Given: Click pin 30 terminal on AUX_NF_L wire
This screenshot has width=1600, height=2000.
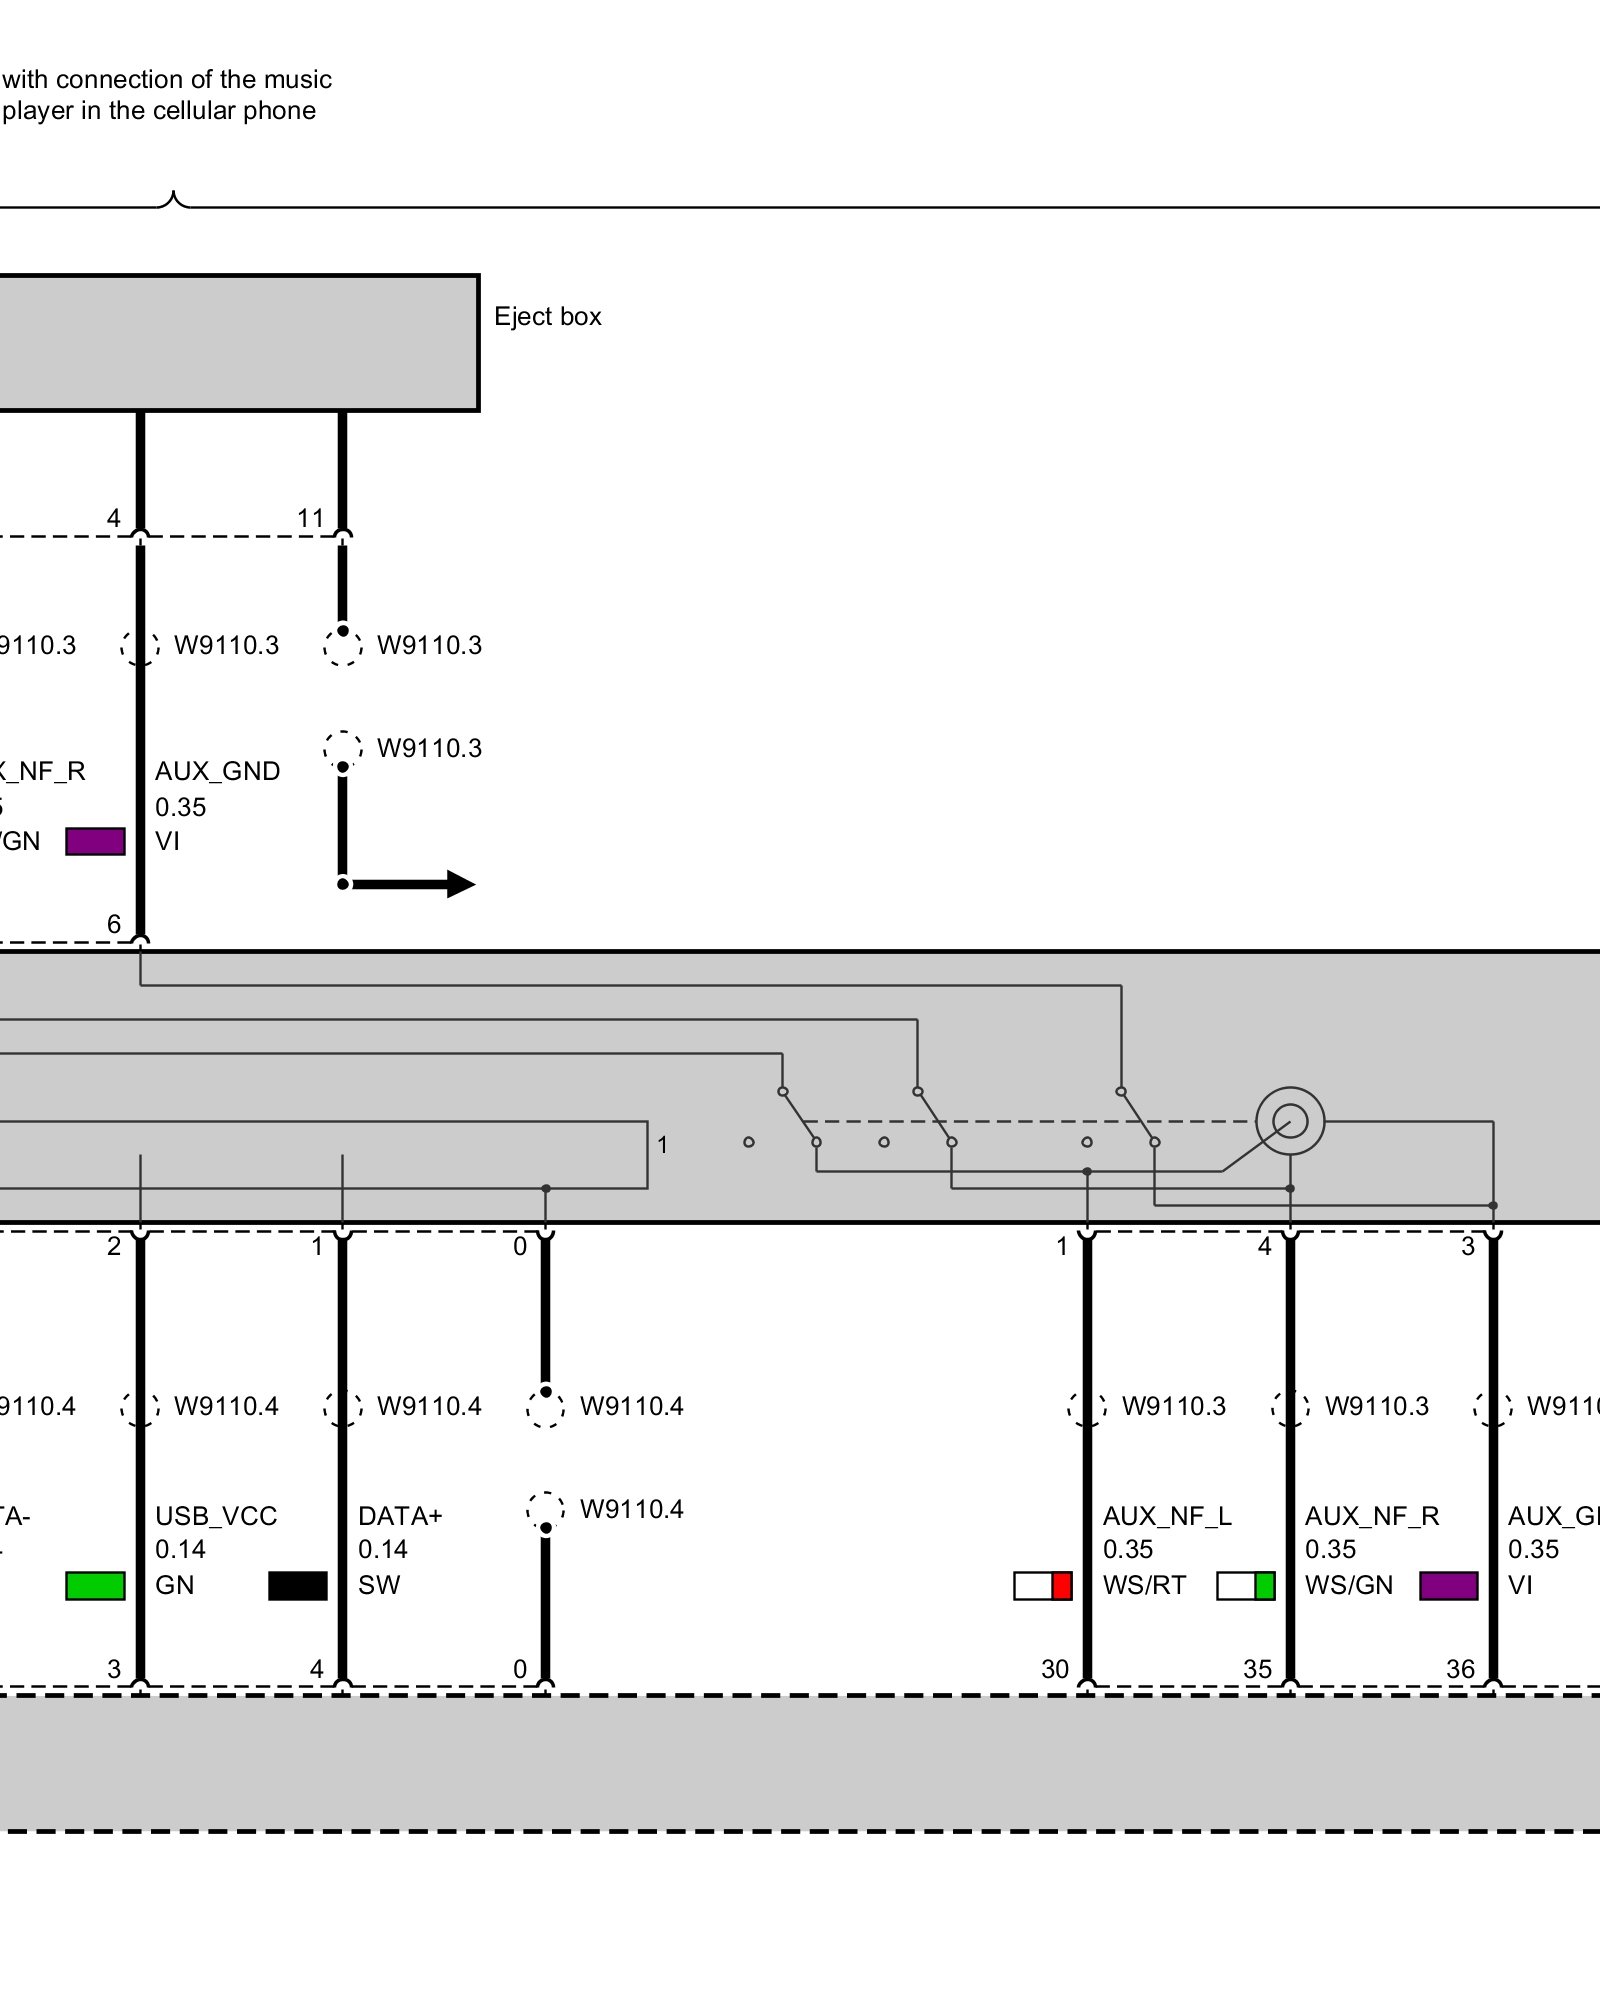Looking at the screenshot, I should (x=1087, y=1686).
